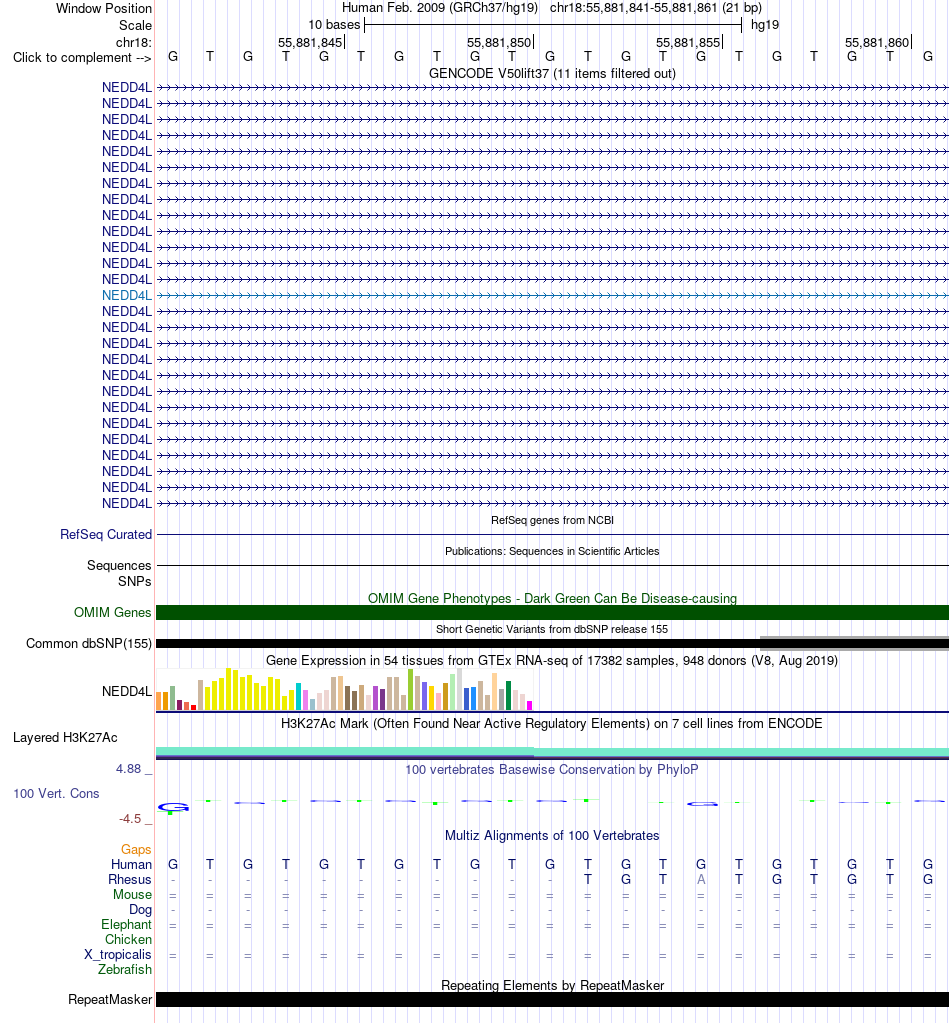The width and height of the screenshot is (950, 1023).
Task: Click the X_tropicalis alignment row label
Action: (x=117, y=954)
